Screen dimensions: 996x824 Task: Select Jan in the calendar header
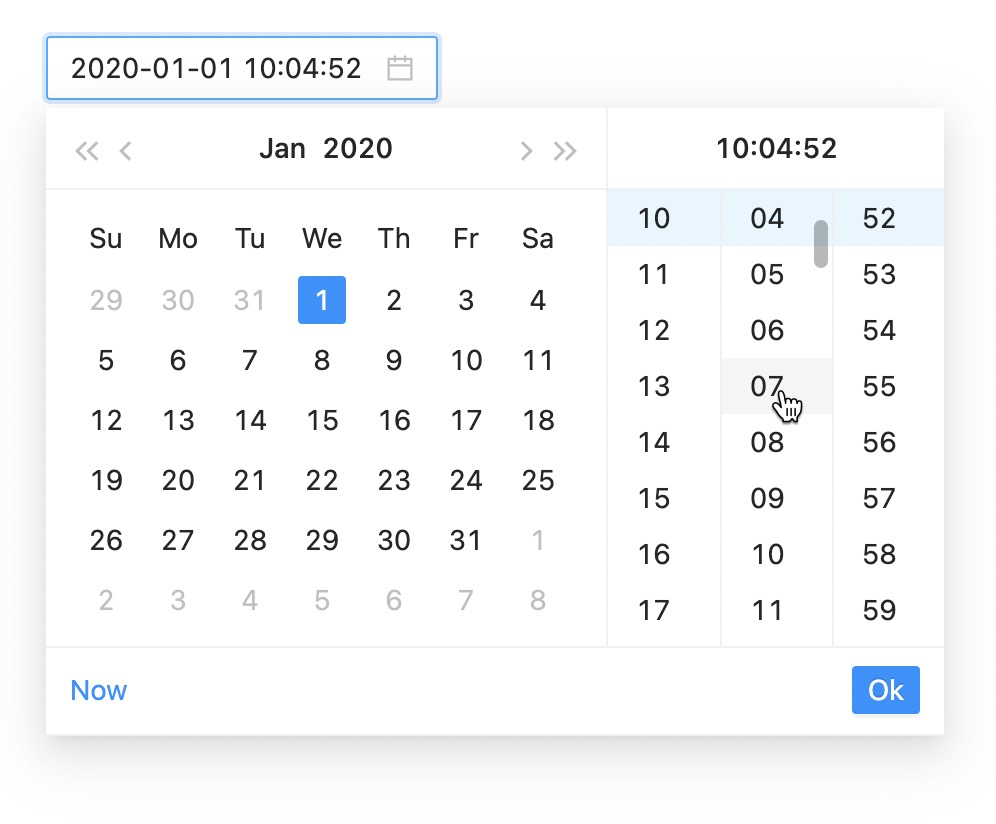283,148
